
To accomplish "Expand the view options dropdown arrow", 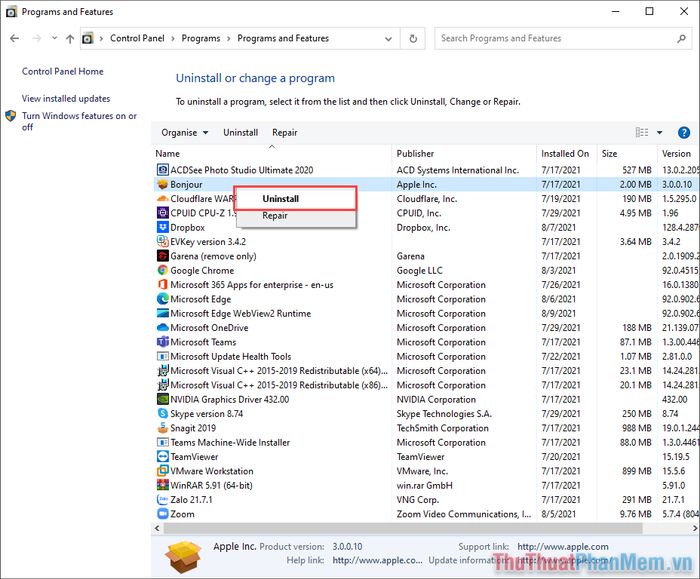I will (x=659, y=133).
